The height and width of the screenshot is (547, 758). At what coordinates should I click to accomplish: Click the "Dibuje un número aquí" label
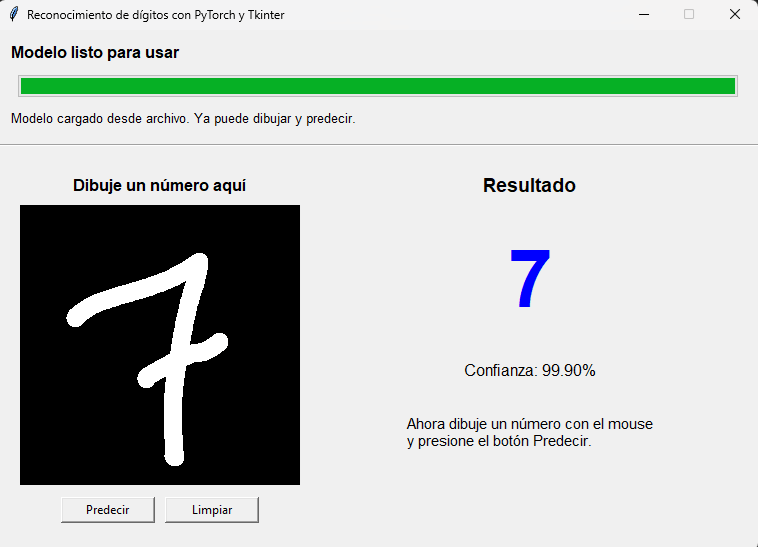[159, 186]
